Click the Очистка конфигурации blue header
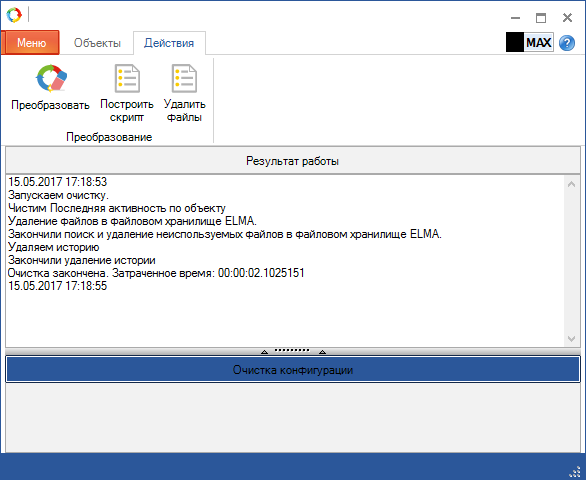586x480 pixels. [293, 370]
